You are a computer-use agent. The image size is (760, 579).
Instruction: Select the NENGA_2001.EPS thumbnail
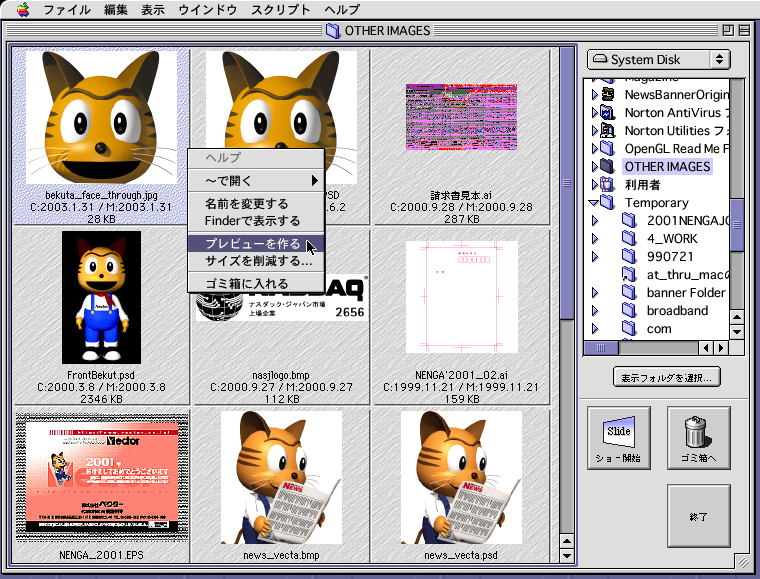[x=102, y=477]
